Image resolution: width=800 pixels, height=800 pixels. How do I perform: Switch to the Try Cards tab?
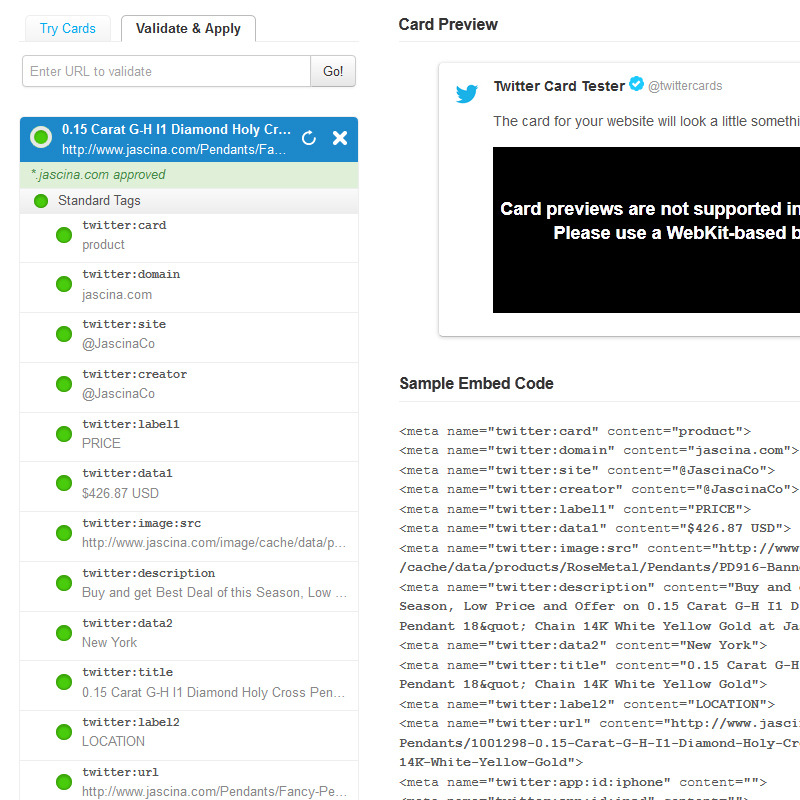67,29
